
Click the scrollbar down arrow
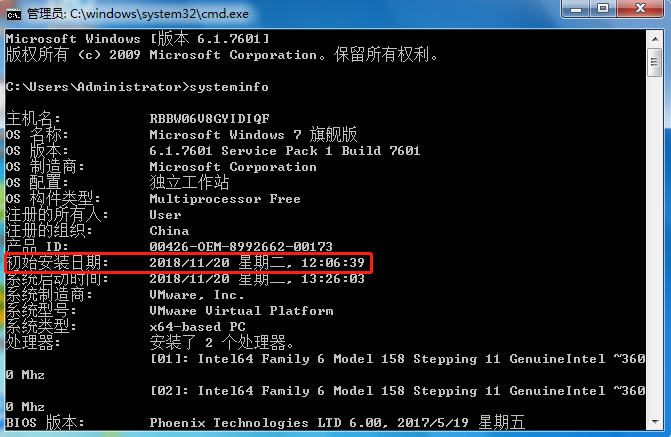click(656, 425)
